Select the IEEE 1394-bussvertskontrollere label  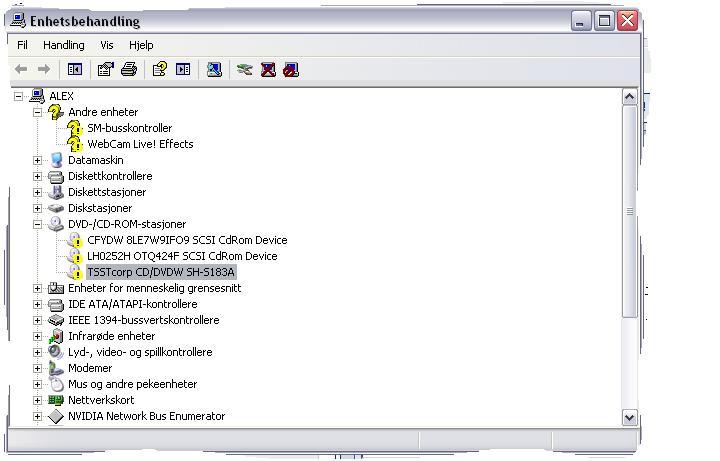pos(143,320)
